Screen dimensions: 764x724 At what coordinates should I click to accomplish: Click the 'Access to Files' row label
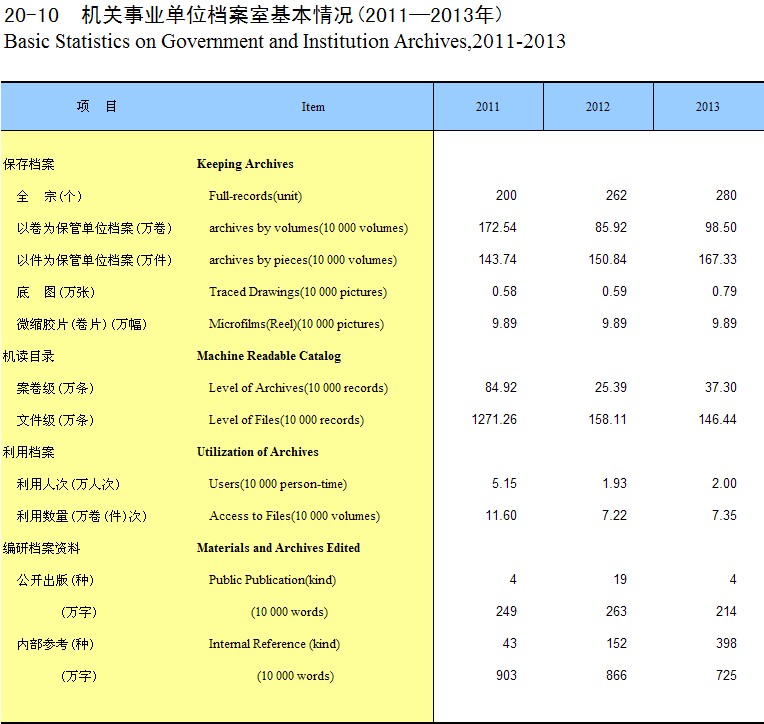click(x=294, y=516)
